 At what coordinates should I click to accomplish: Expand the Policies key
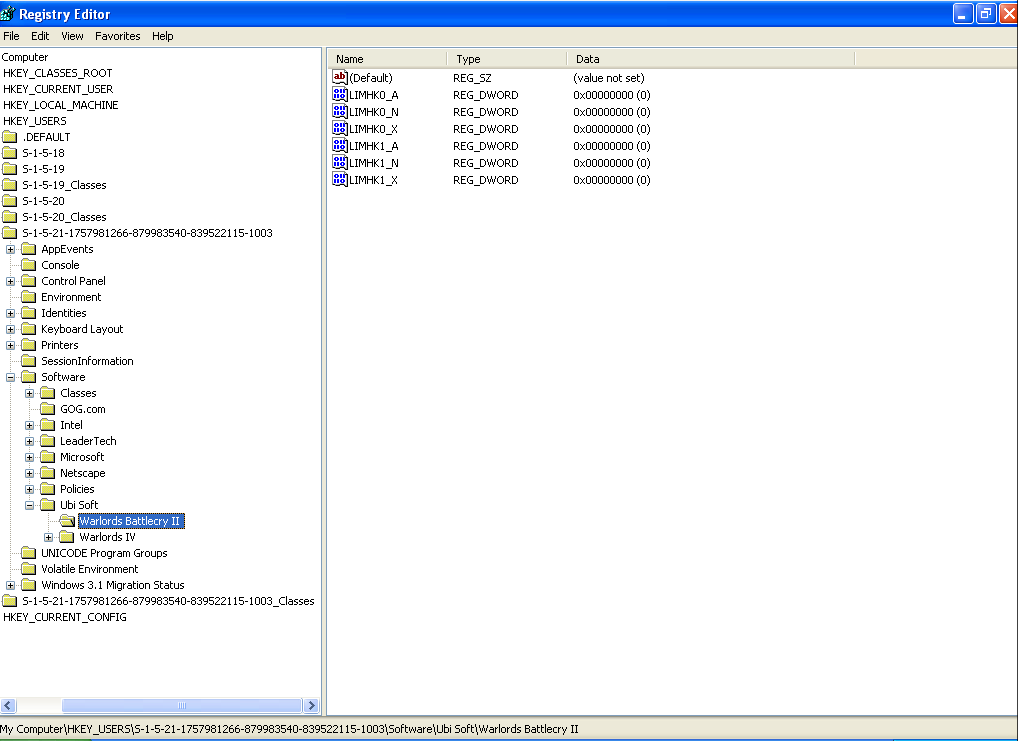click(x=29, y=490)
